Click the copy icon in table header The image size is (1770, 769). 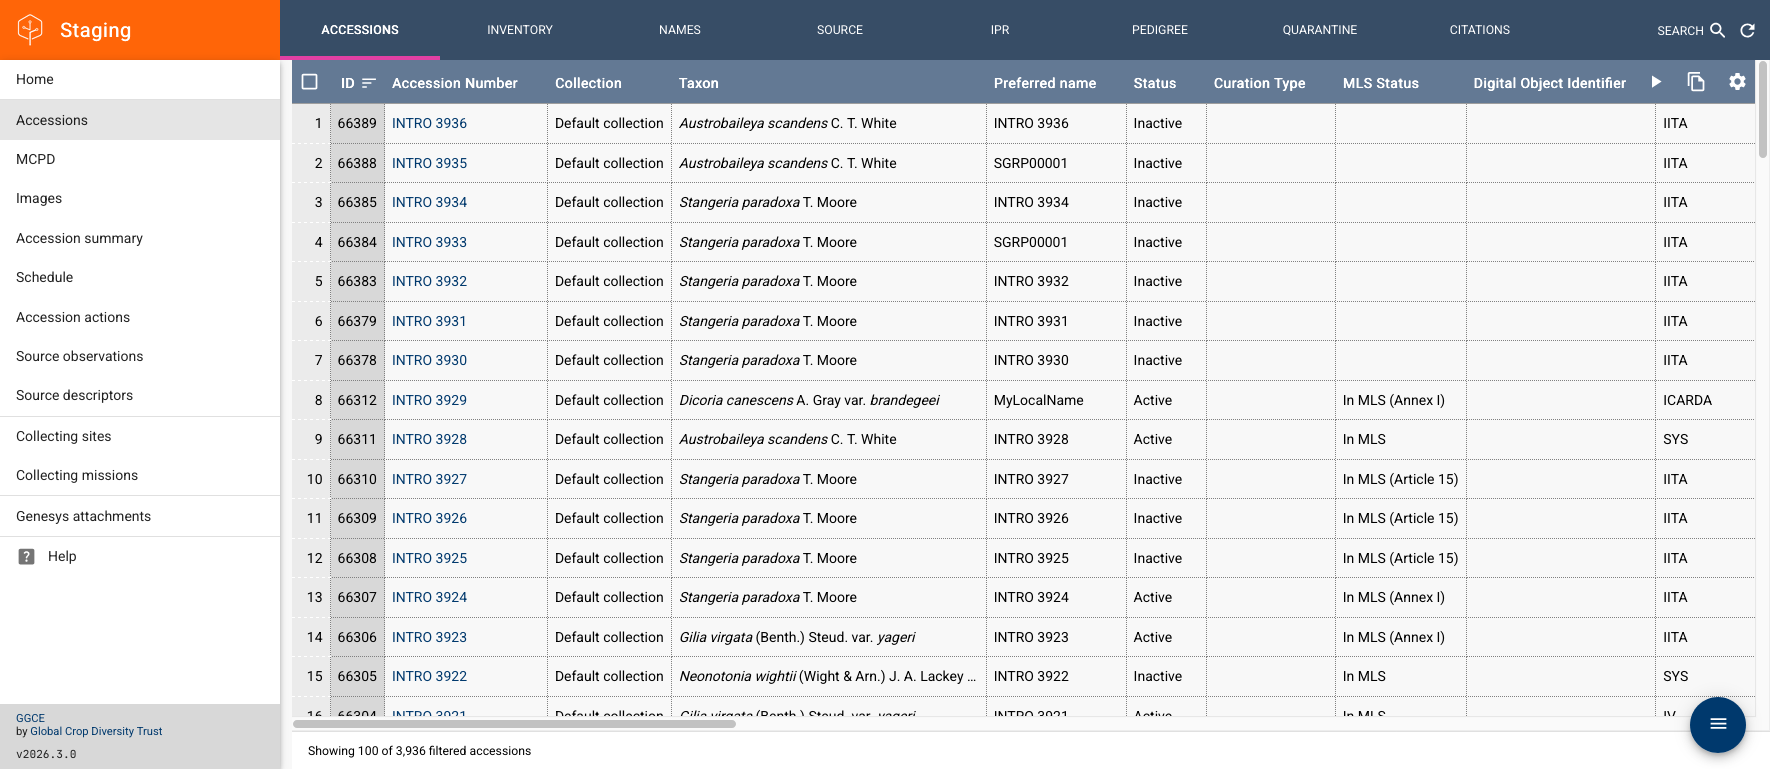pyautogui.click(x=1696, y=82)
